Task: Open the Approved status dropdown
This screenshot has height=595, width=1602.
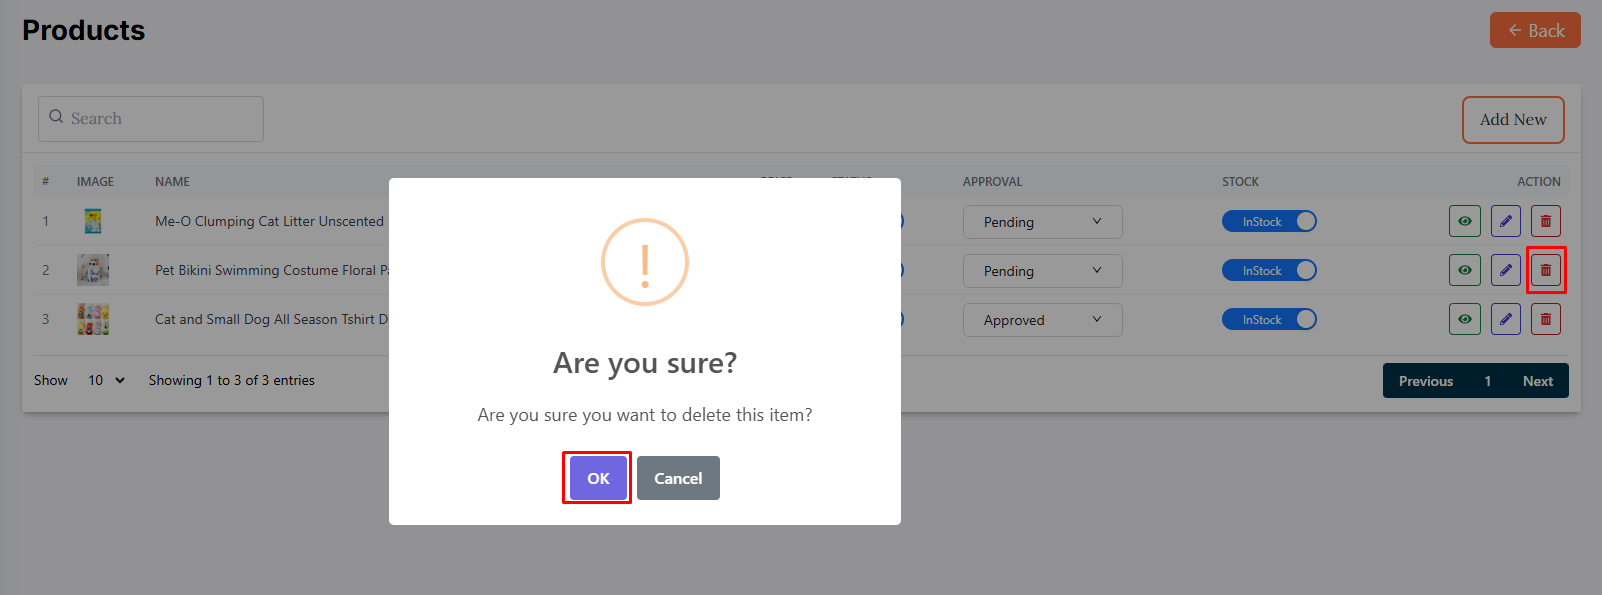Action: [1042, 320]
